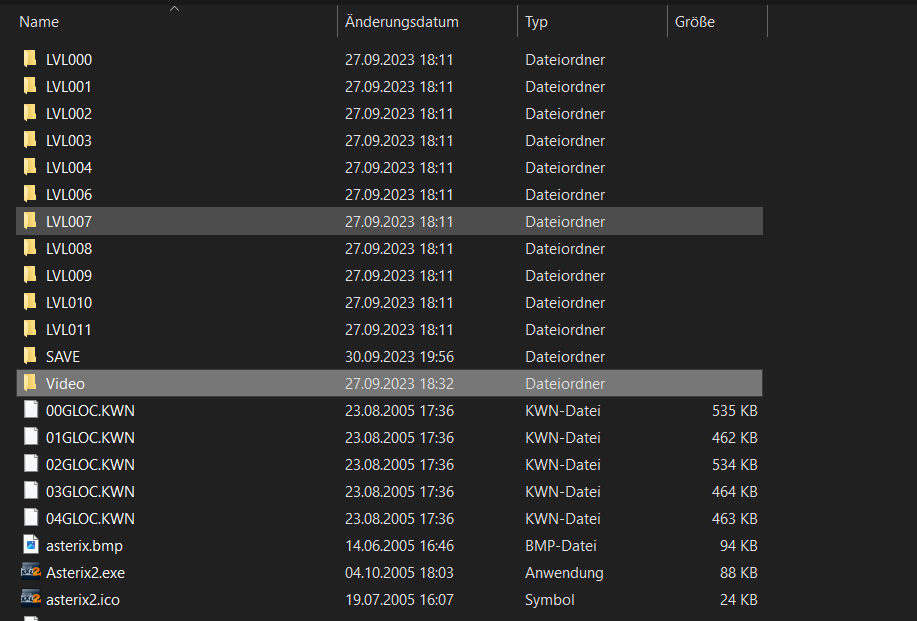
Task: Click the 24 KB size value
Action: [739, 599]
